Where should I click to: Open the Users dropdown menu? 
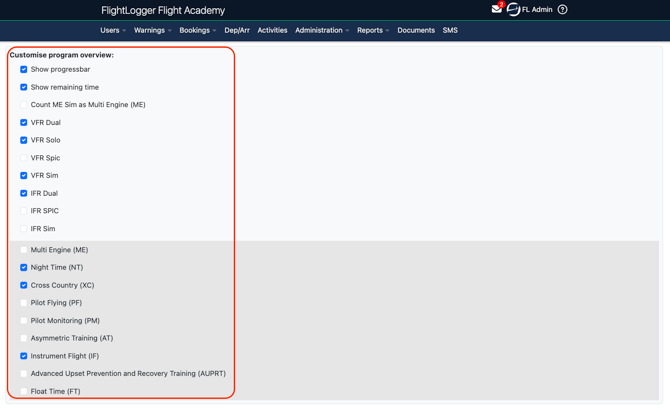pos(113,30)
